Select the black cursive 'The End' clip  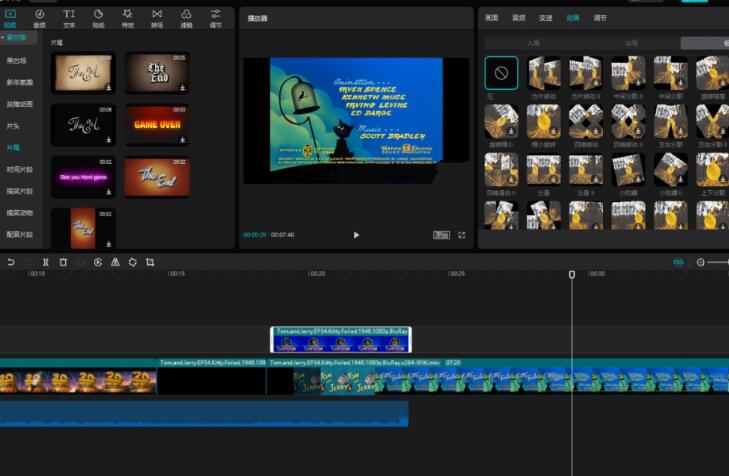pos(83,125)
